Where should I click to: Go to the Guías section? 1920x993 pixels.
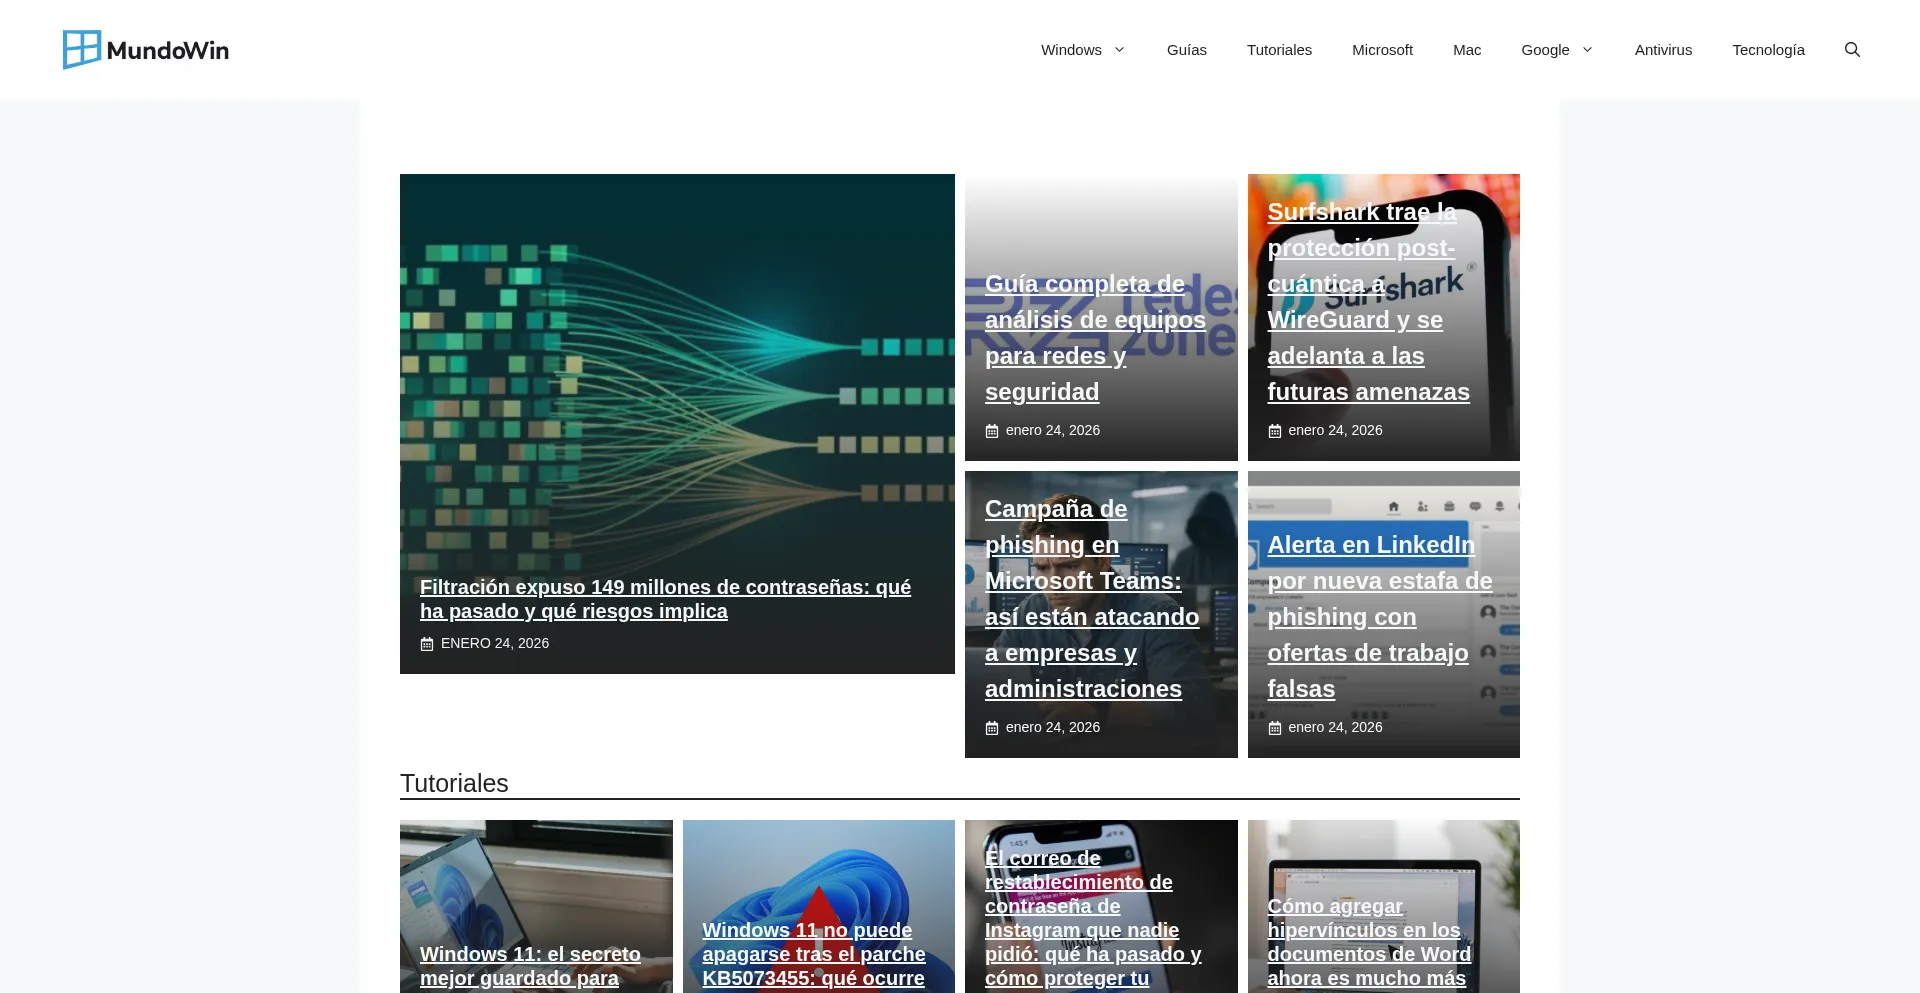point(1187,50)
